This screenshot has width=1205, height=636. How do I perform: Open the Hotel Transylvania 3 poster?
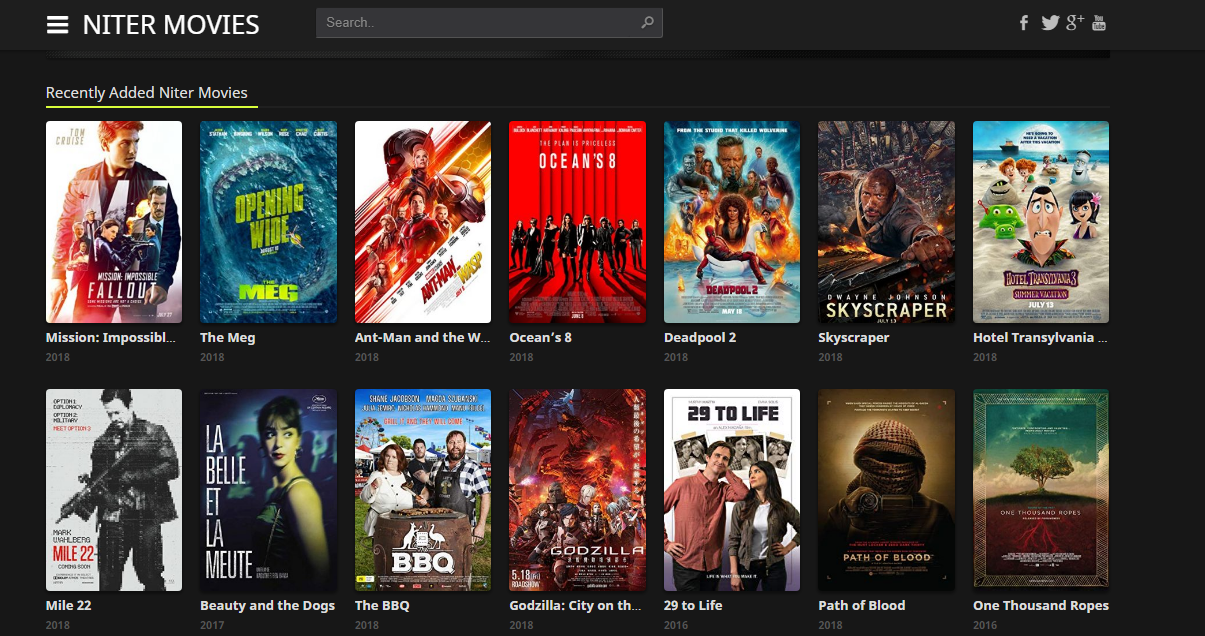tap(1041, 222)
